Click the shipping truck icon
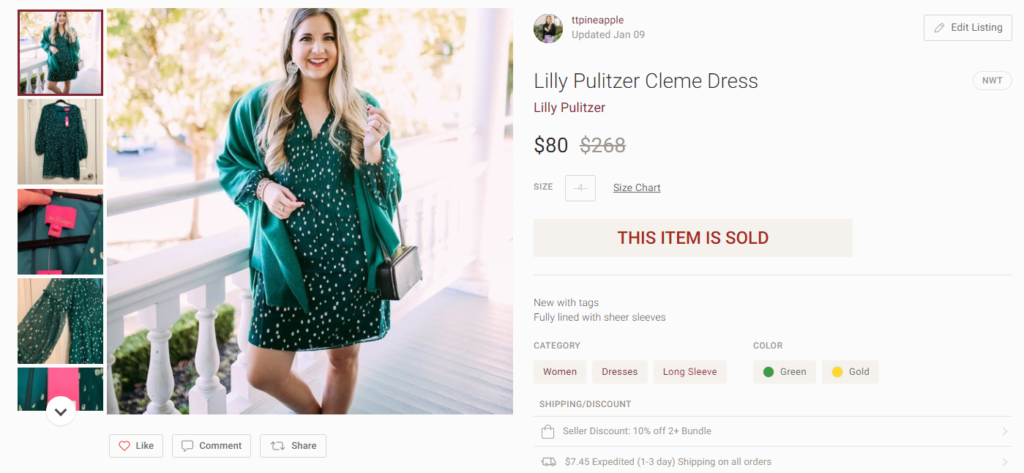The image size is (1024, 473). coord(548,462)
